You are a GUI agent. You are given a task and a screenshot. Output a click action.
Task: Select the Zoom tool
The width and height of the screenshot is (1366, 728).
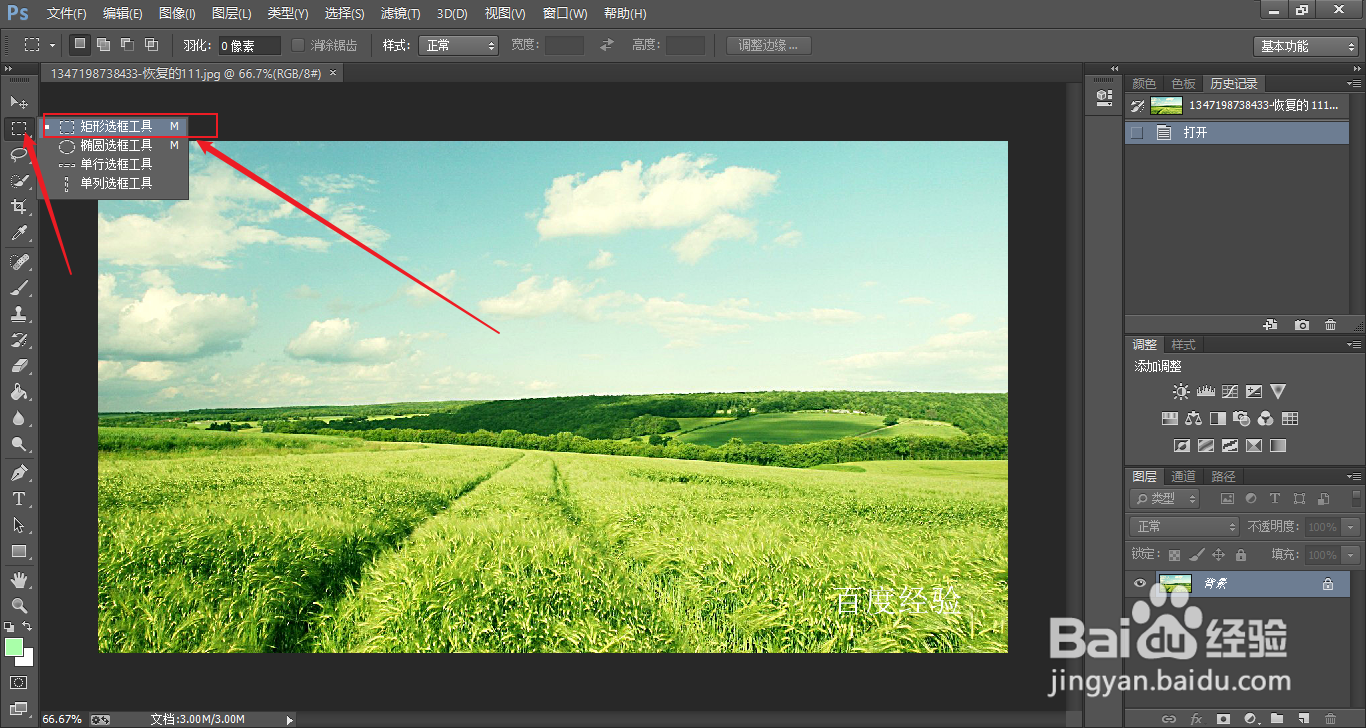tap(18, 605)
